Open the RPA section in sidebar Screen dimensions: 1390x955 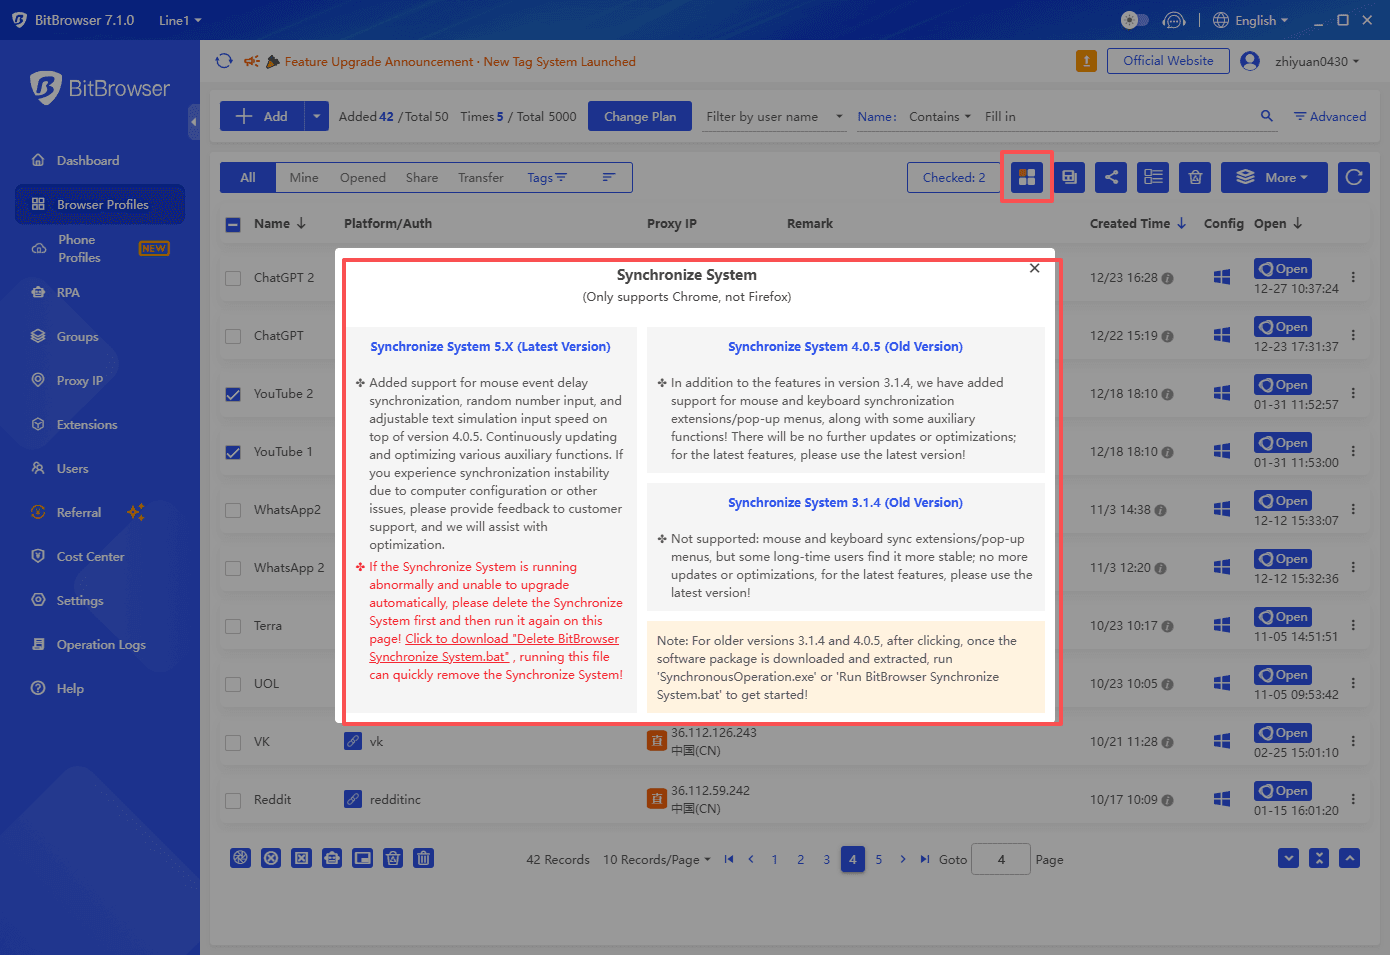[66, 292]
